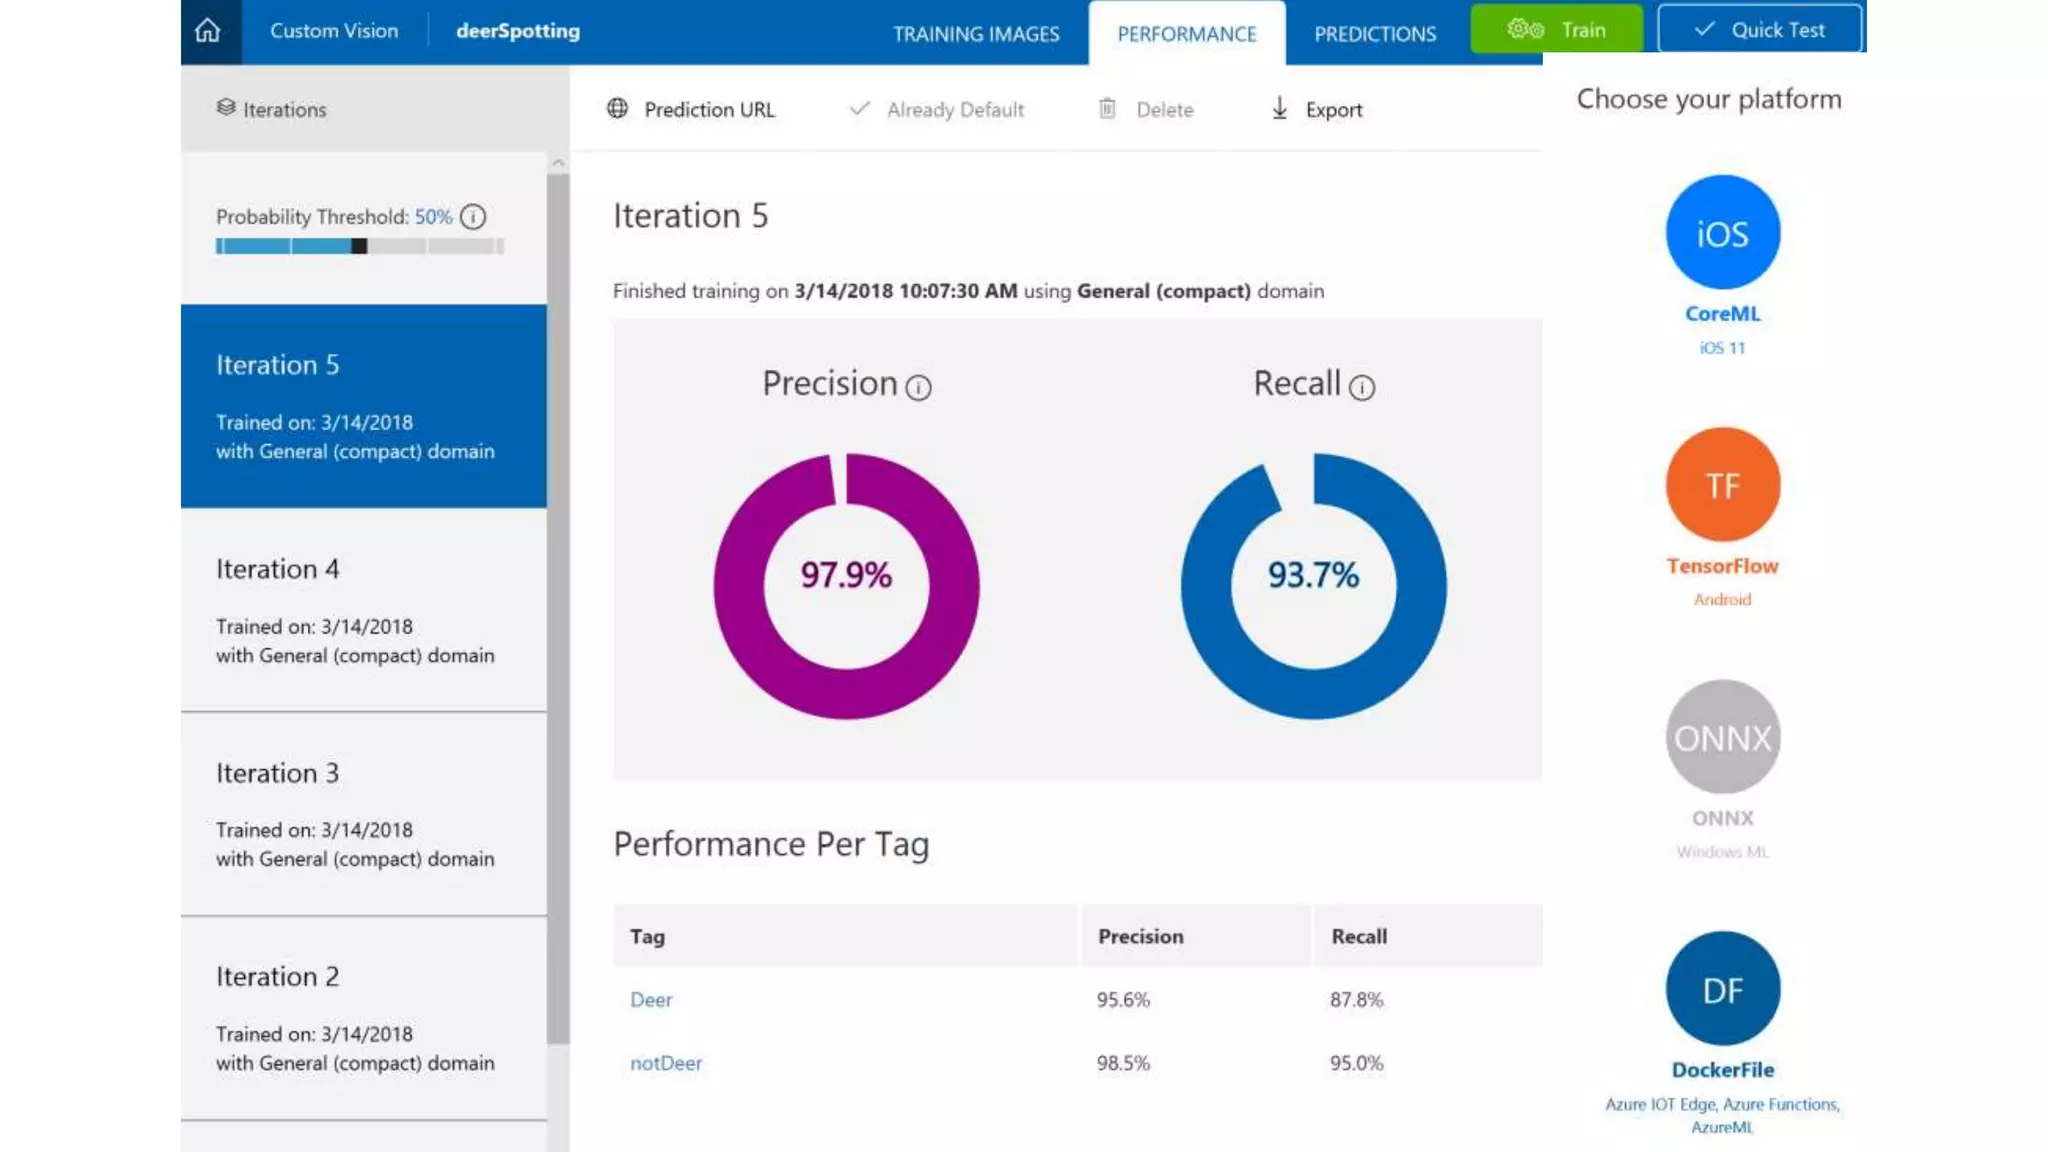Click info icon next to Recall

tap(1362, 388)
